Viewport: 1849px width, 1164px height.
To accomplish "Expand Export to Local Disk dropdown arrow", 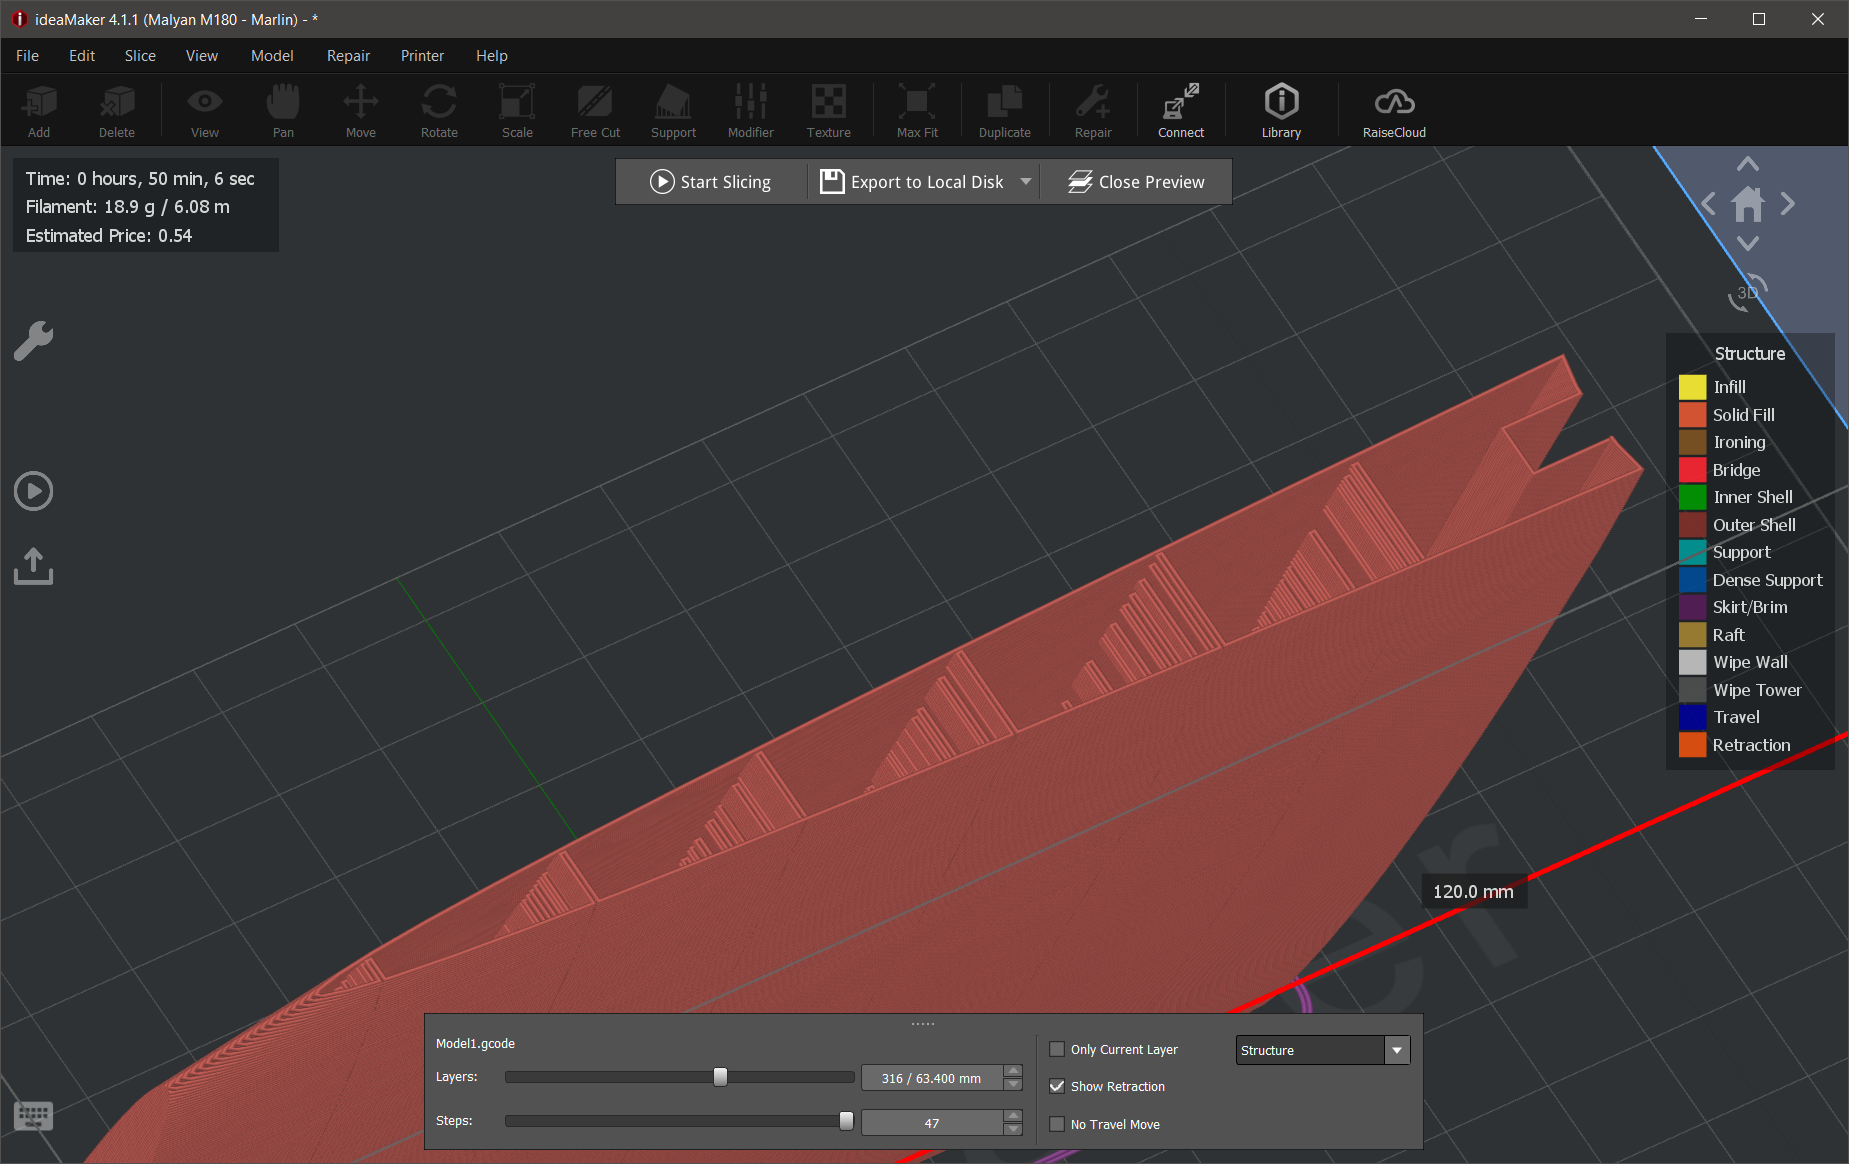I will [1026, 182].
